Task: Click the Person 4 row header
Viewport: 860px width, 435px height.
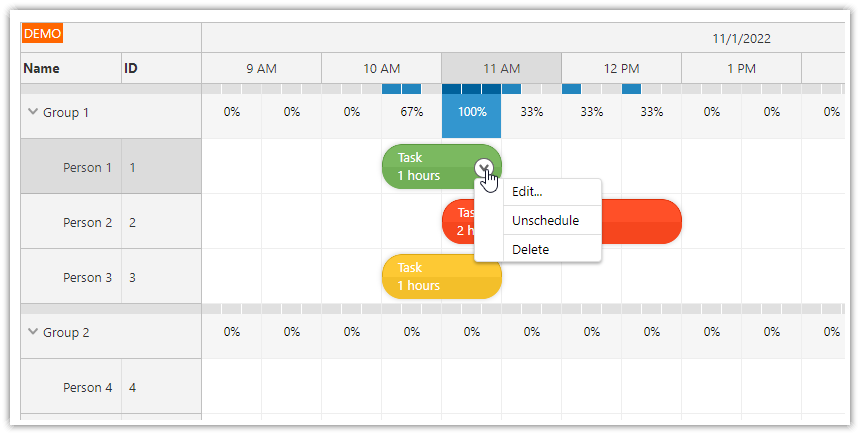Action: [87, 387]
